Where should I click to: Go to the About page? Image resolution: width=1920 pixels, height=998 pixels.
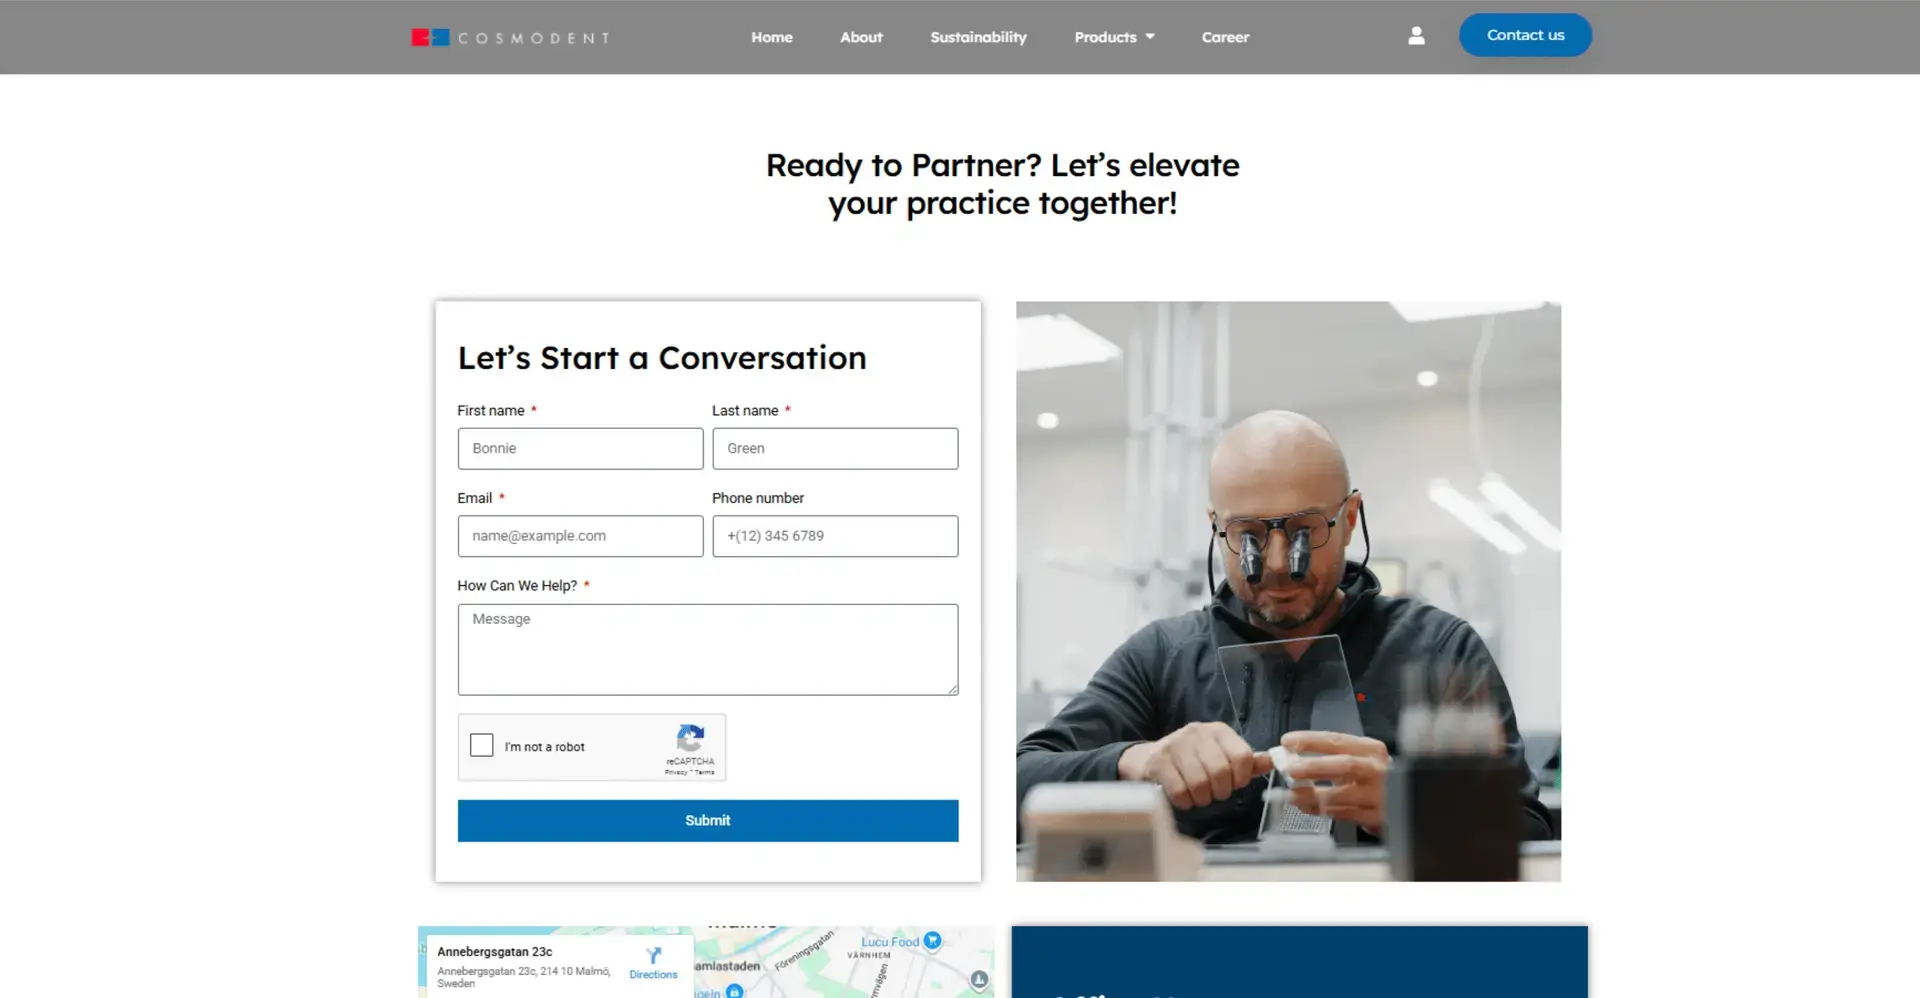pyautogui.click(x=861, y=37)
